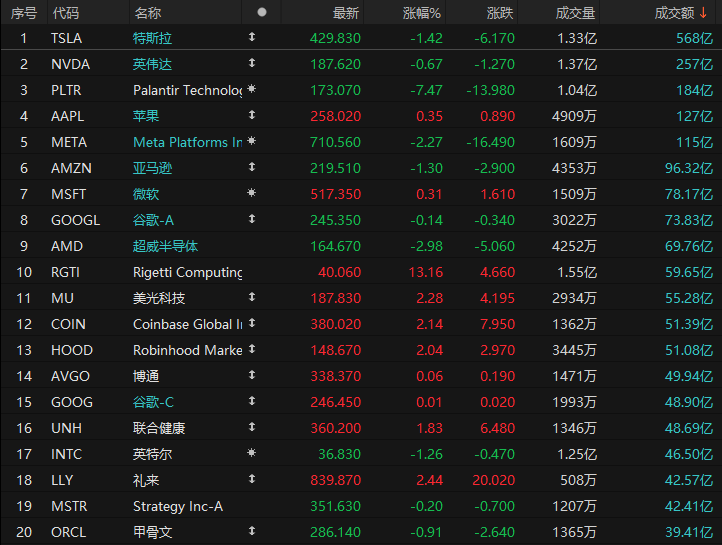Open the 英伟达 stock link
Screen dimensions: 722x545
click(152, 64)
